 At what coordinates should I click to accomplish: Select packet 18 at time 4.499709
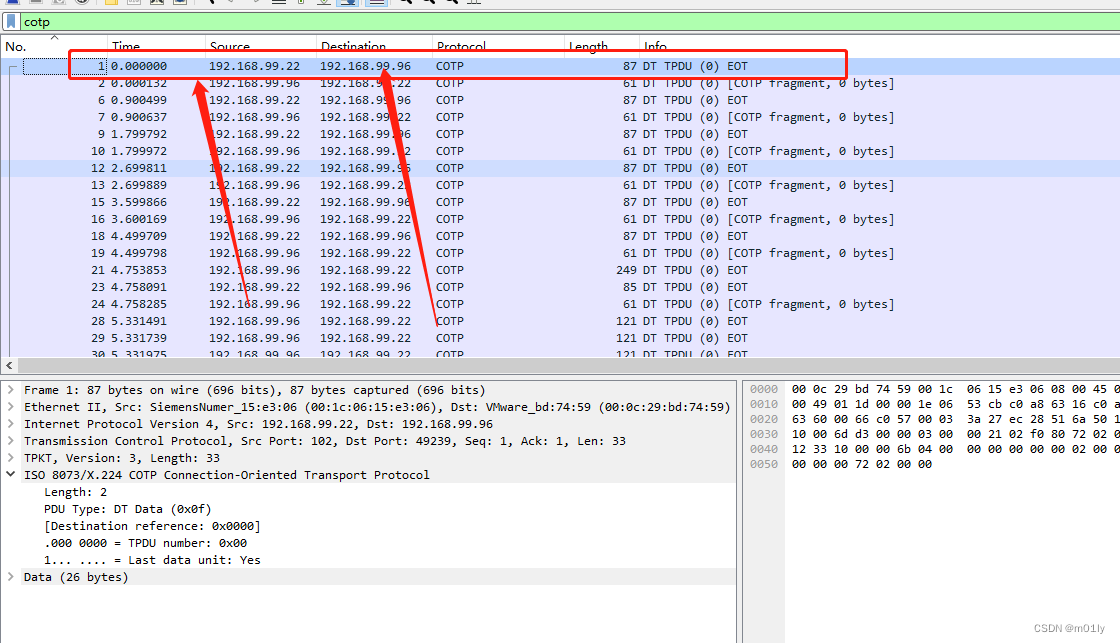560,236
